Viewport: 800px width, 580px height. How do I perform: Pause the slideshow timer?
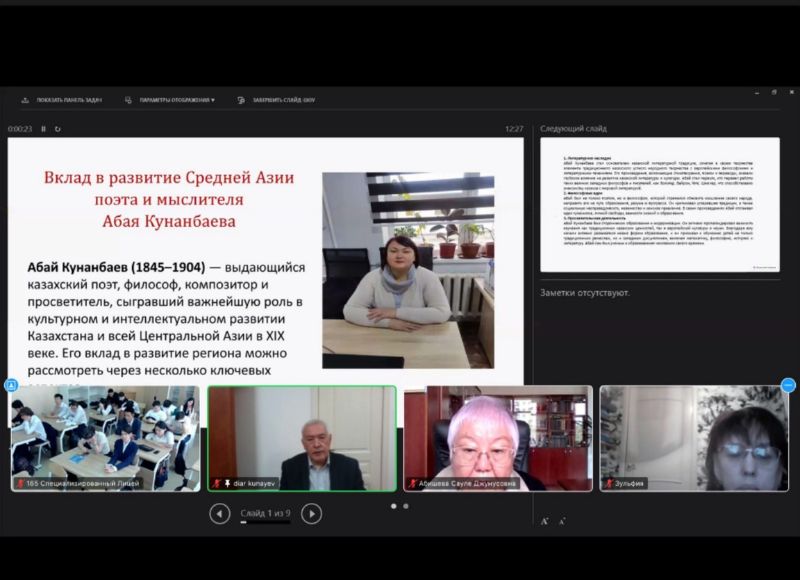43,129
